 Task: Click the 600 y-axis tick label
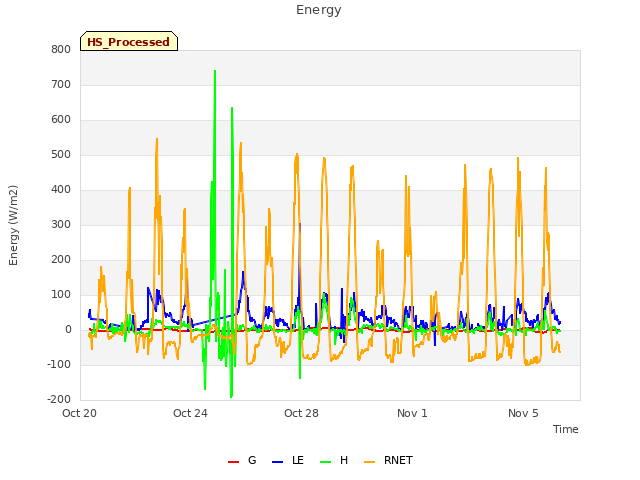[61, 120]
